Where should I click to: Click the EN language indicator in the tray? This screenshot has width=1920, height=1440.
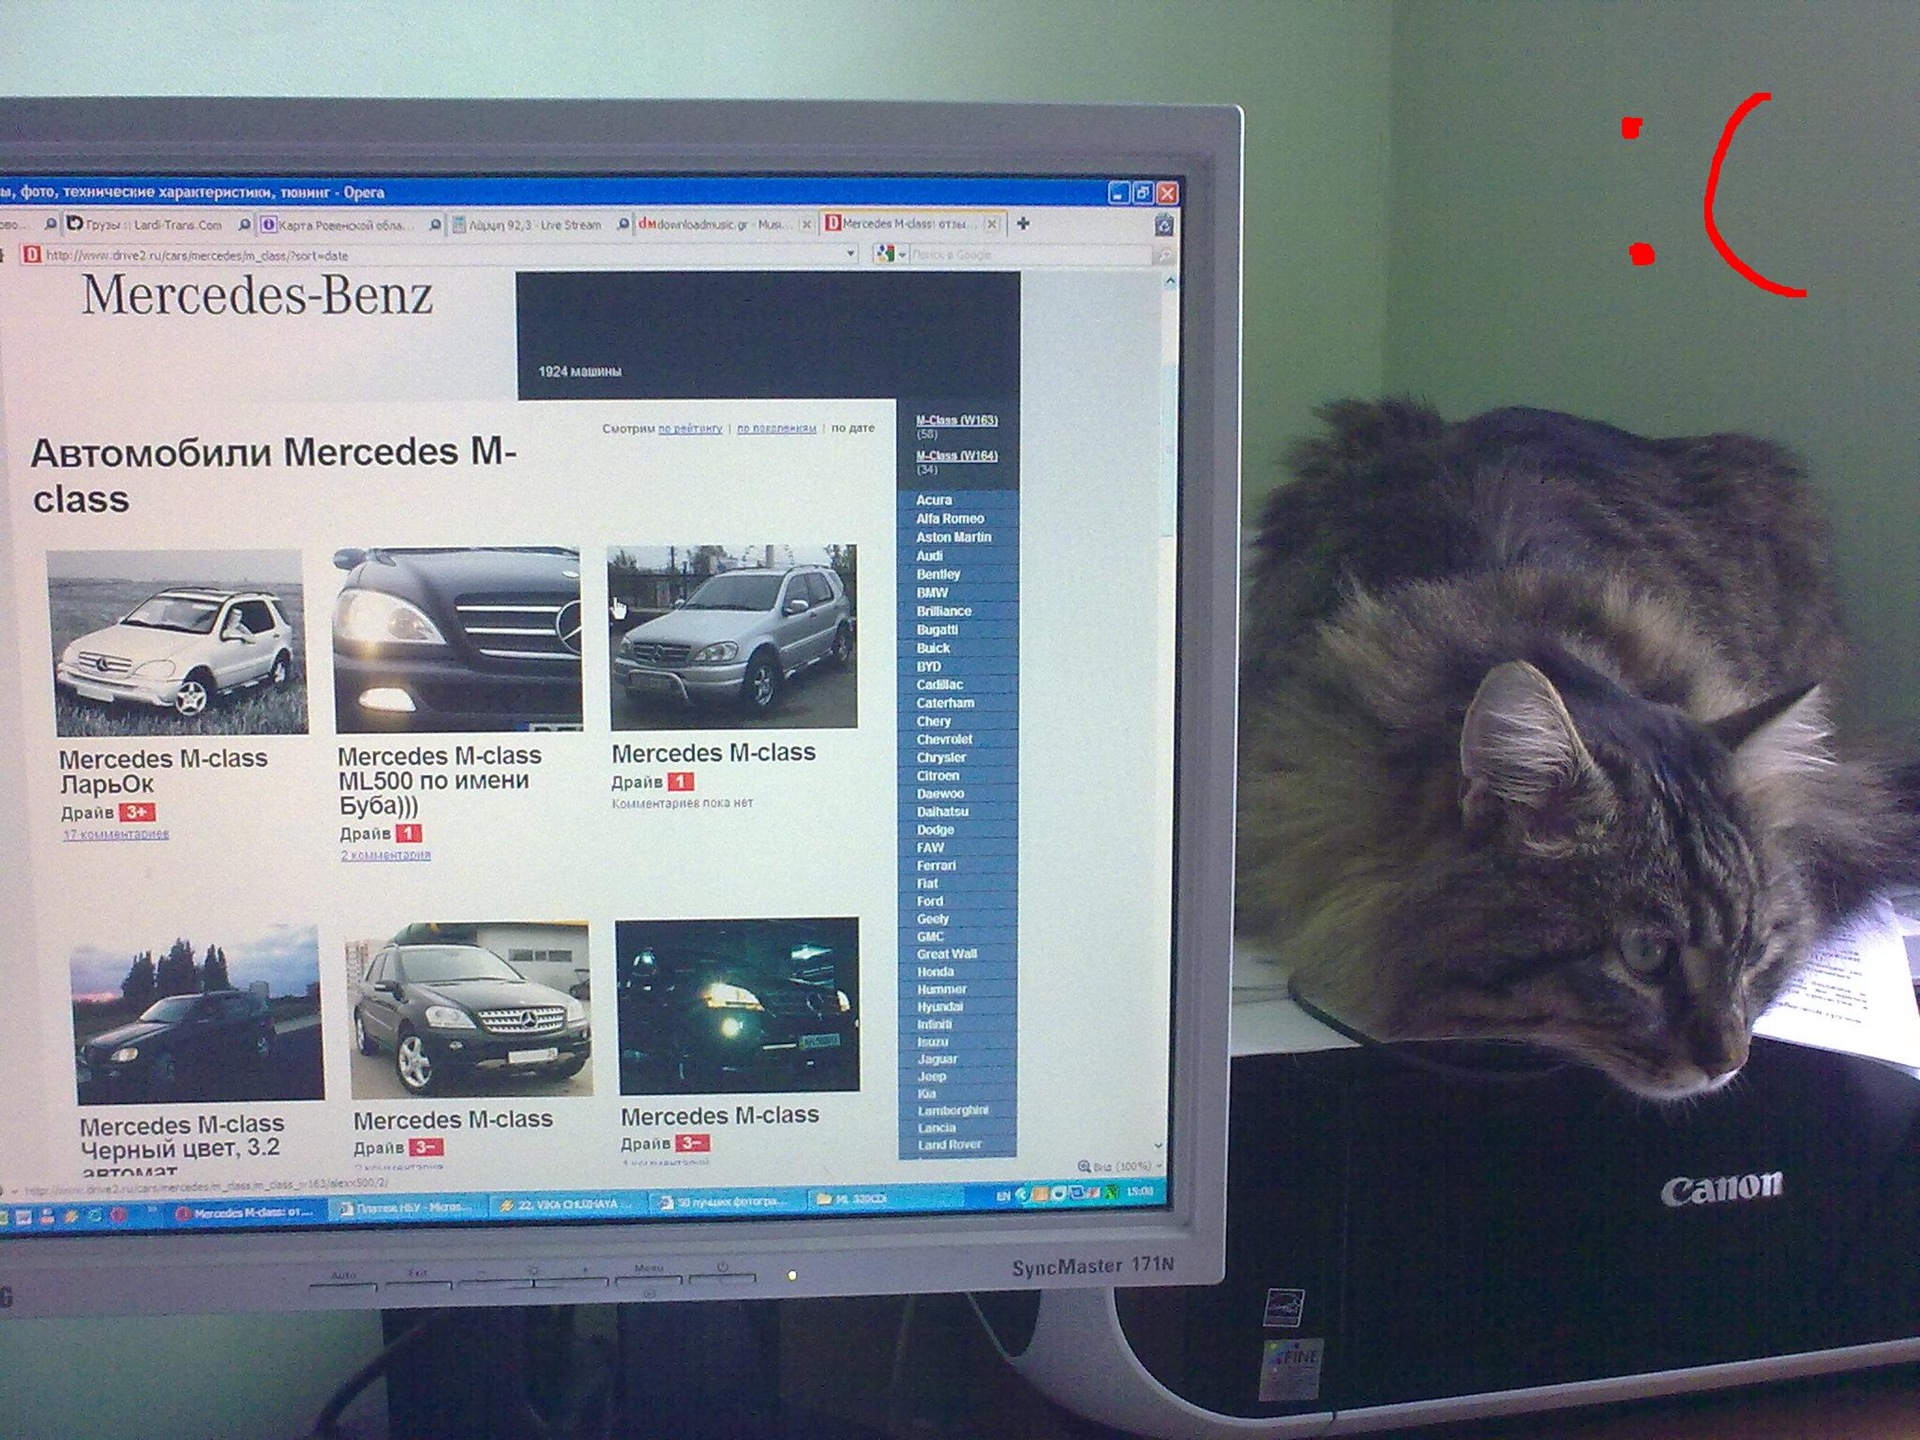click(1003, 1196)
